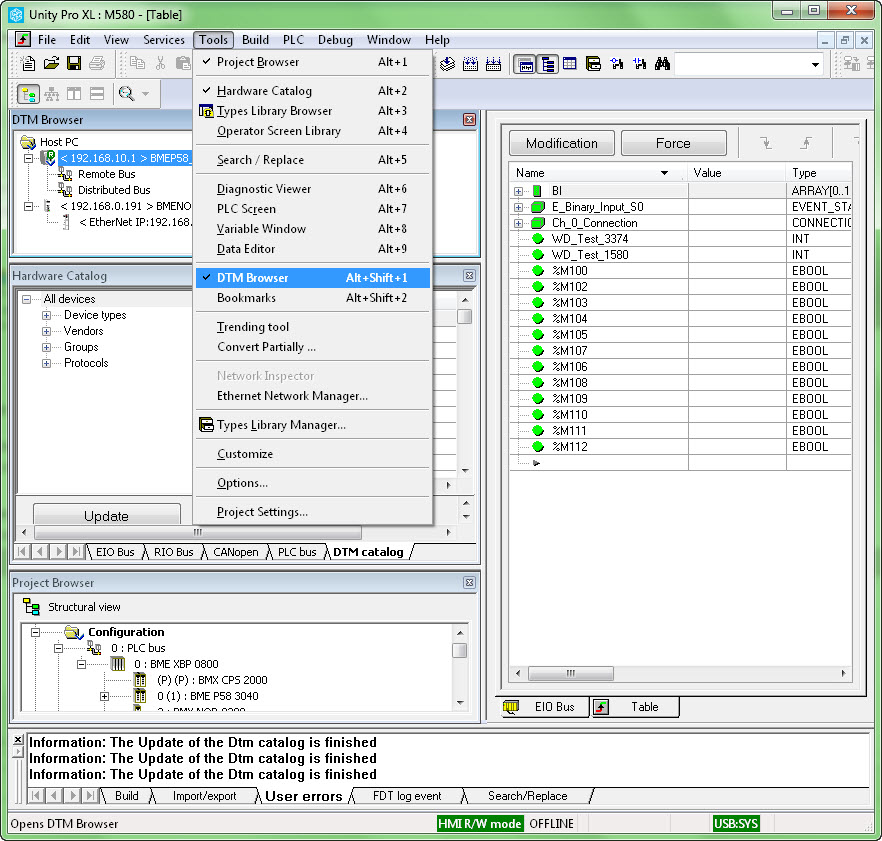Click the binoculars search icon
This screenshot has height=841, width=882.
click(x=662, y=64)
